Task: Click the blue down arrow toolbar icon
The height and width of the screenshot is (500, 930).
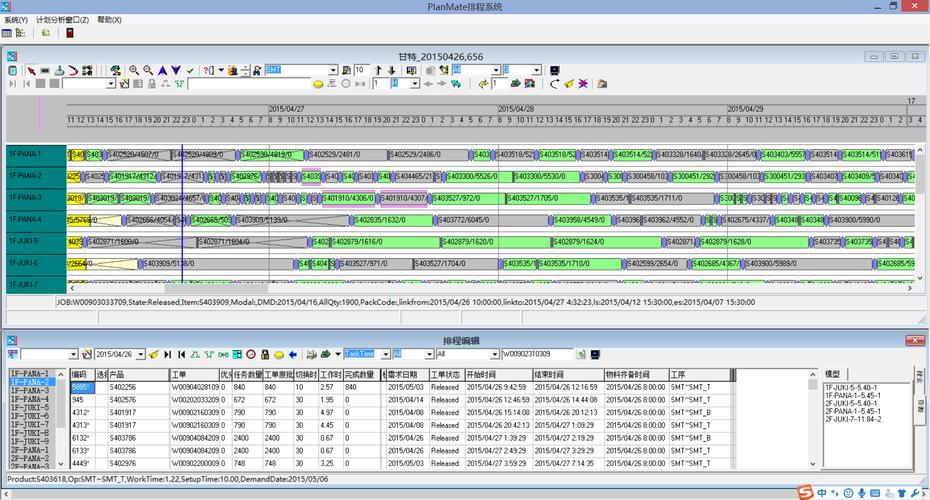Action: tap(176, 70)
